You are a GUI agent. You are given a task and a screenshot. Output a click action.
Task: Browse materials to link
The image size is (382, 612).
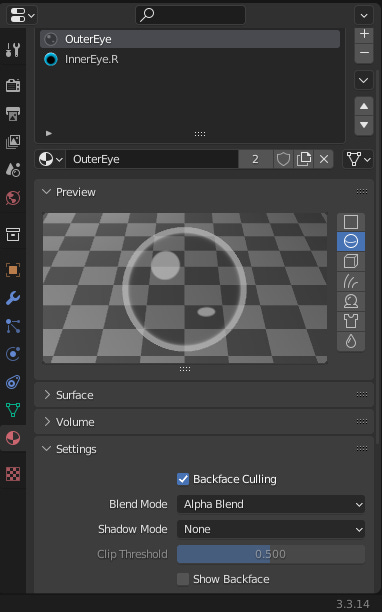point(51,159)
